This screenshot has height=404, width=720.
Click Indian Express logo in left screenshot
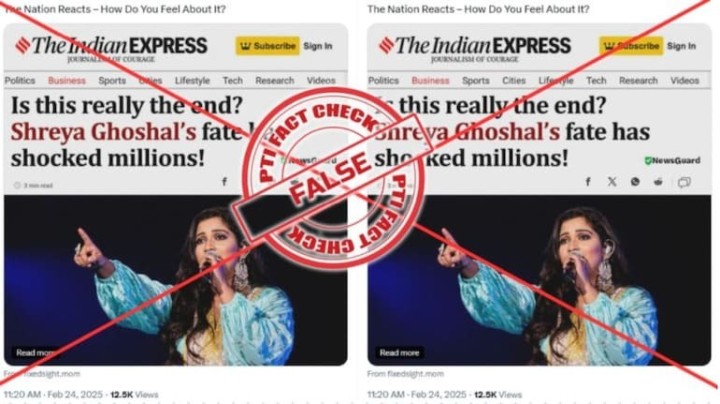point(111,46)
